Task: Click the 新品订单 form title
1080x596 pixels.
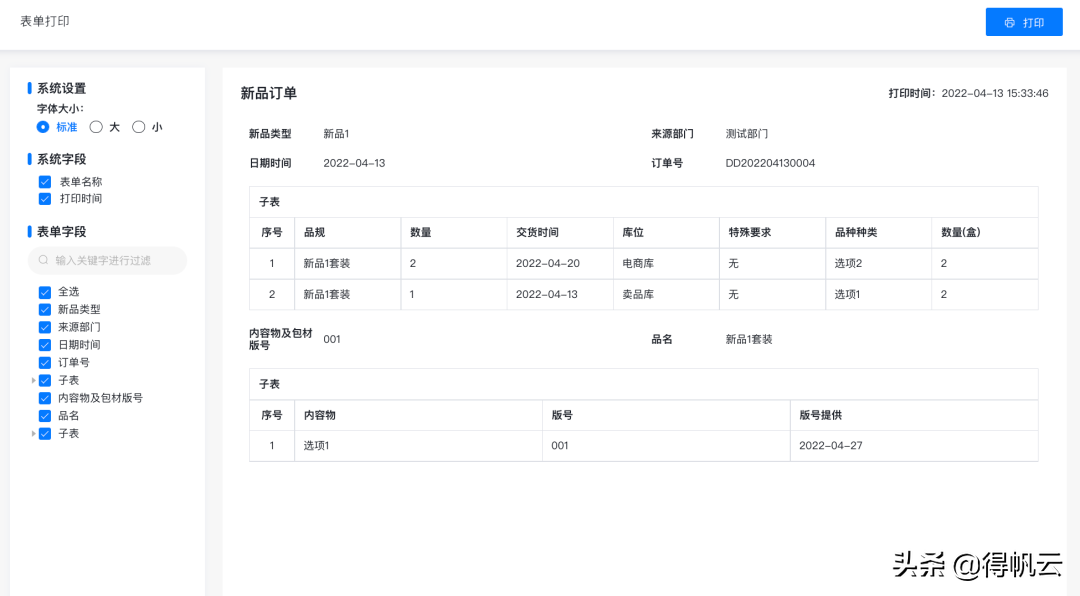Action: [x=269, y=93]
